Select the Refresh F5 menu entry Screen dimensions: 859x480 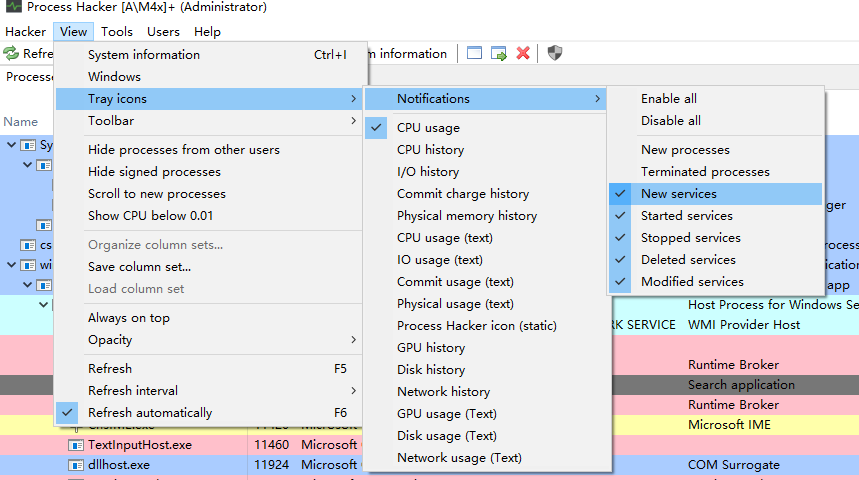pos(209,369)
